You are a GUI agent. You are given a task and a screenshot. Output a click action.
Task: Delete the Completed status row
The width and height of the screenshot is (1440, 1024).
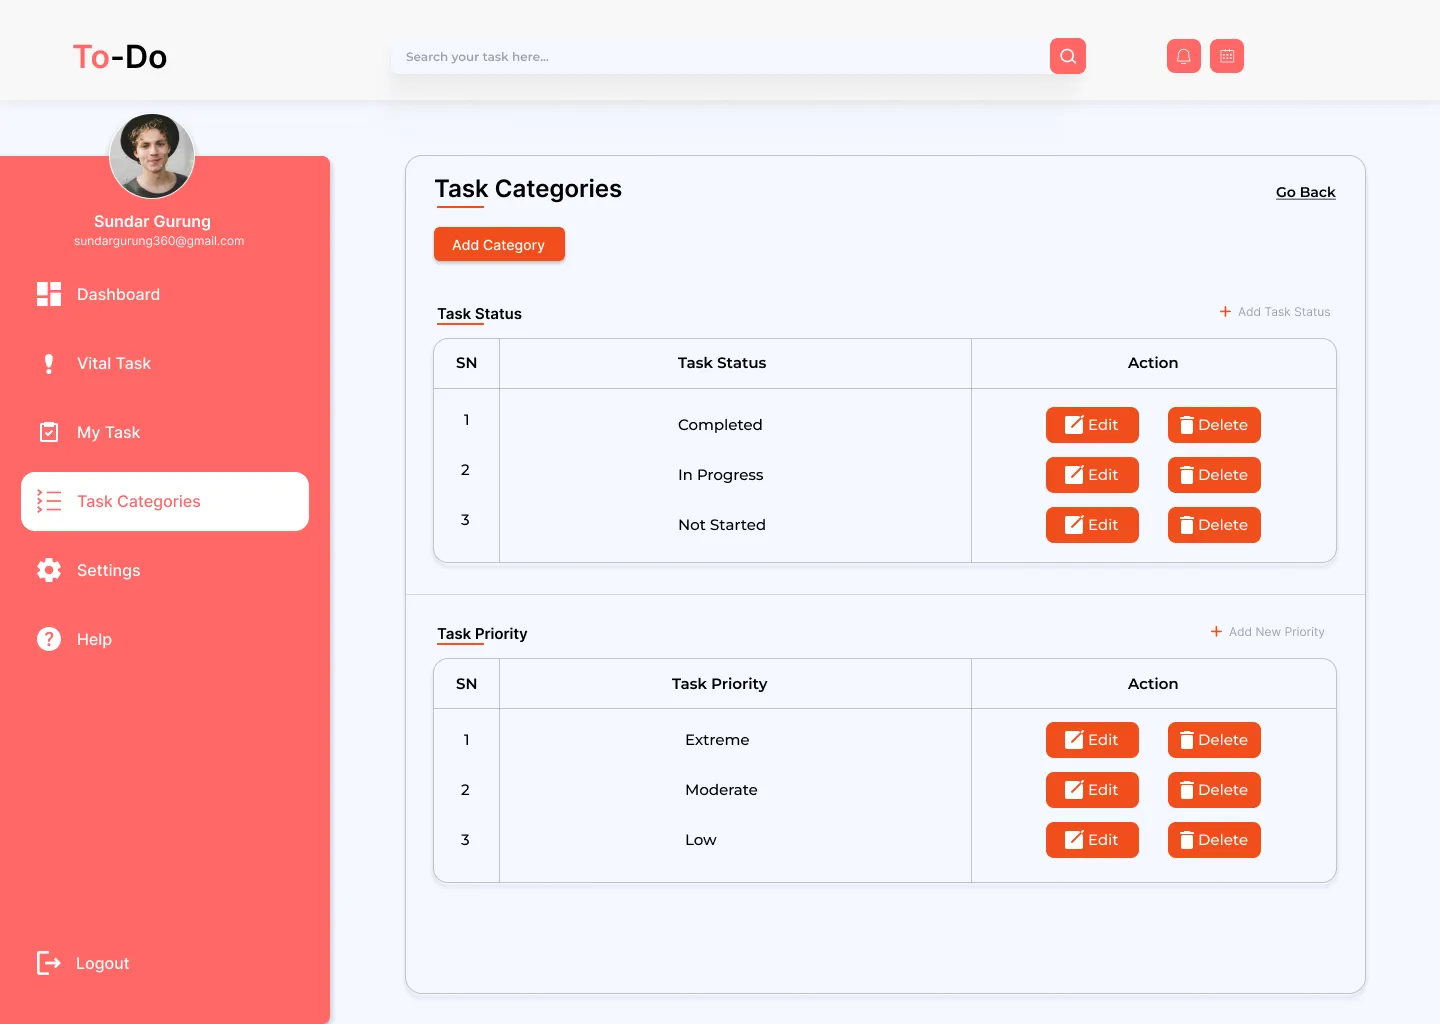coord(1214,425)
